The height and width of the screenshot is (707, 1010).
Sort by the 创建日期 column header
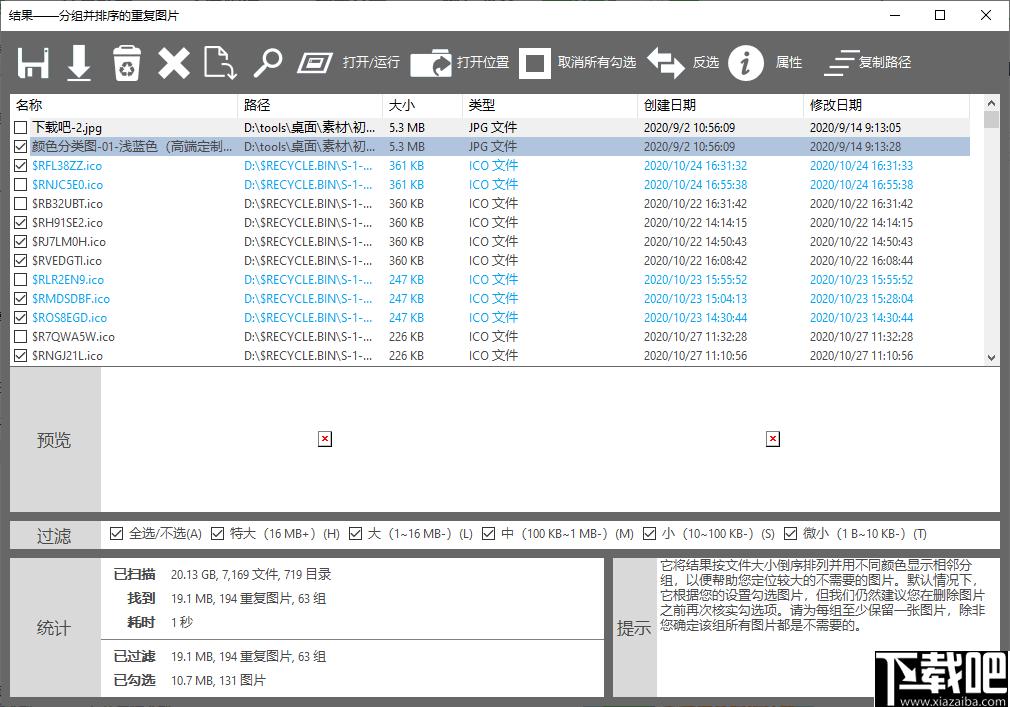coord(721,105)
